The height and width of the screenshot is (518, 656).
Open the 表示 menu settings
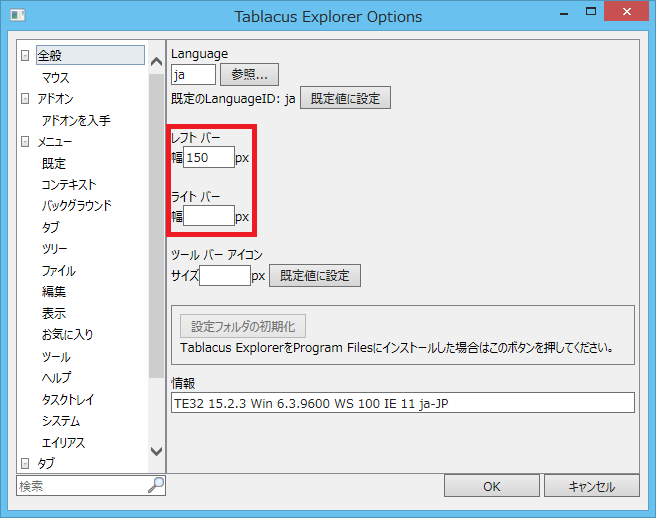coord(54,313)
